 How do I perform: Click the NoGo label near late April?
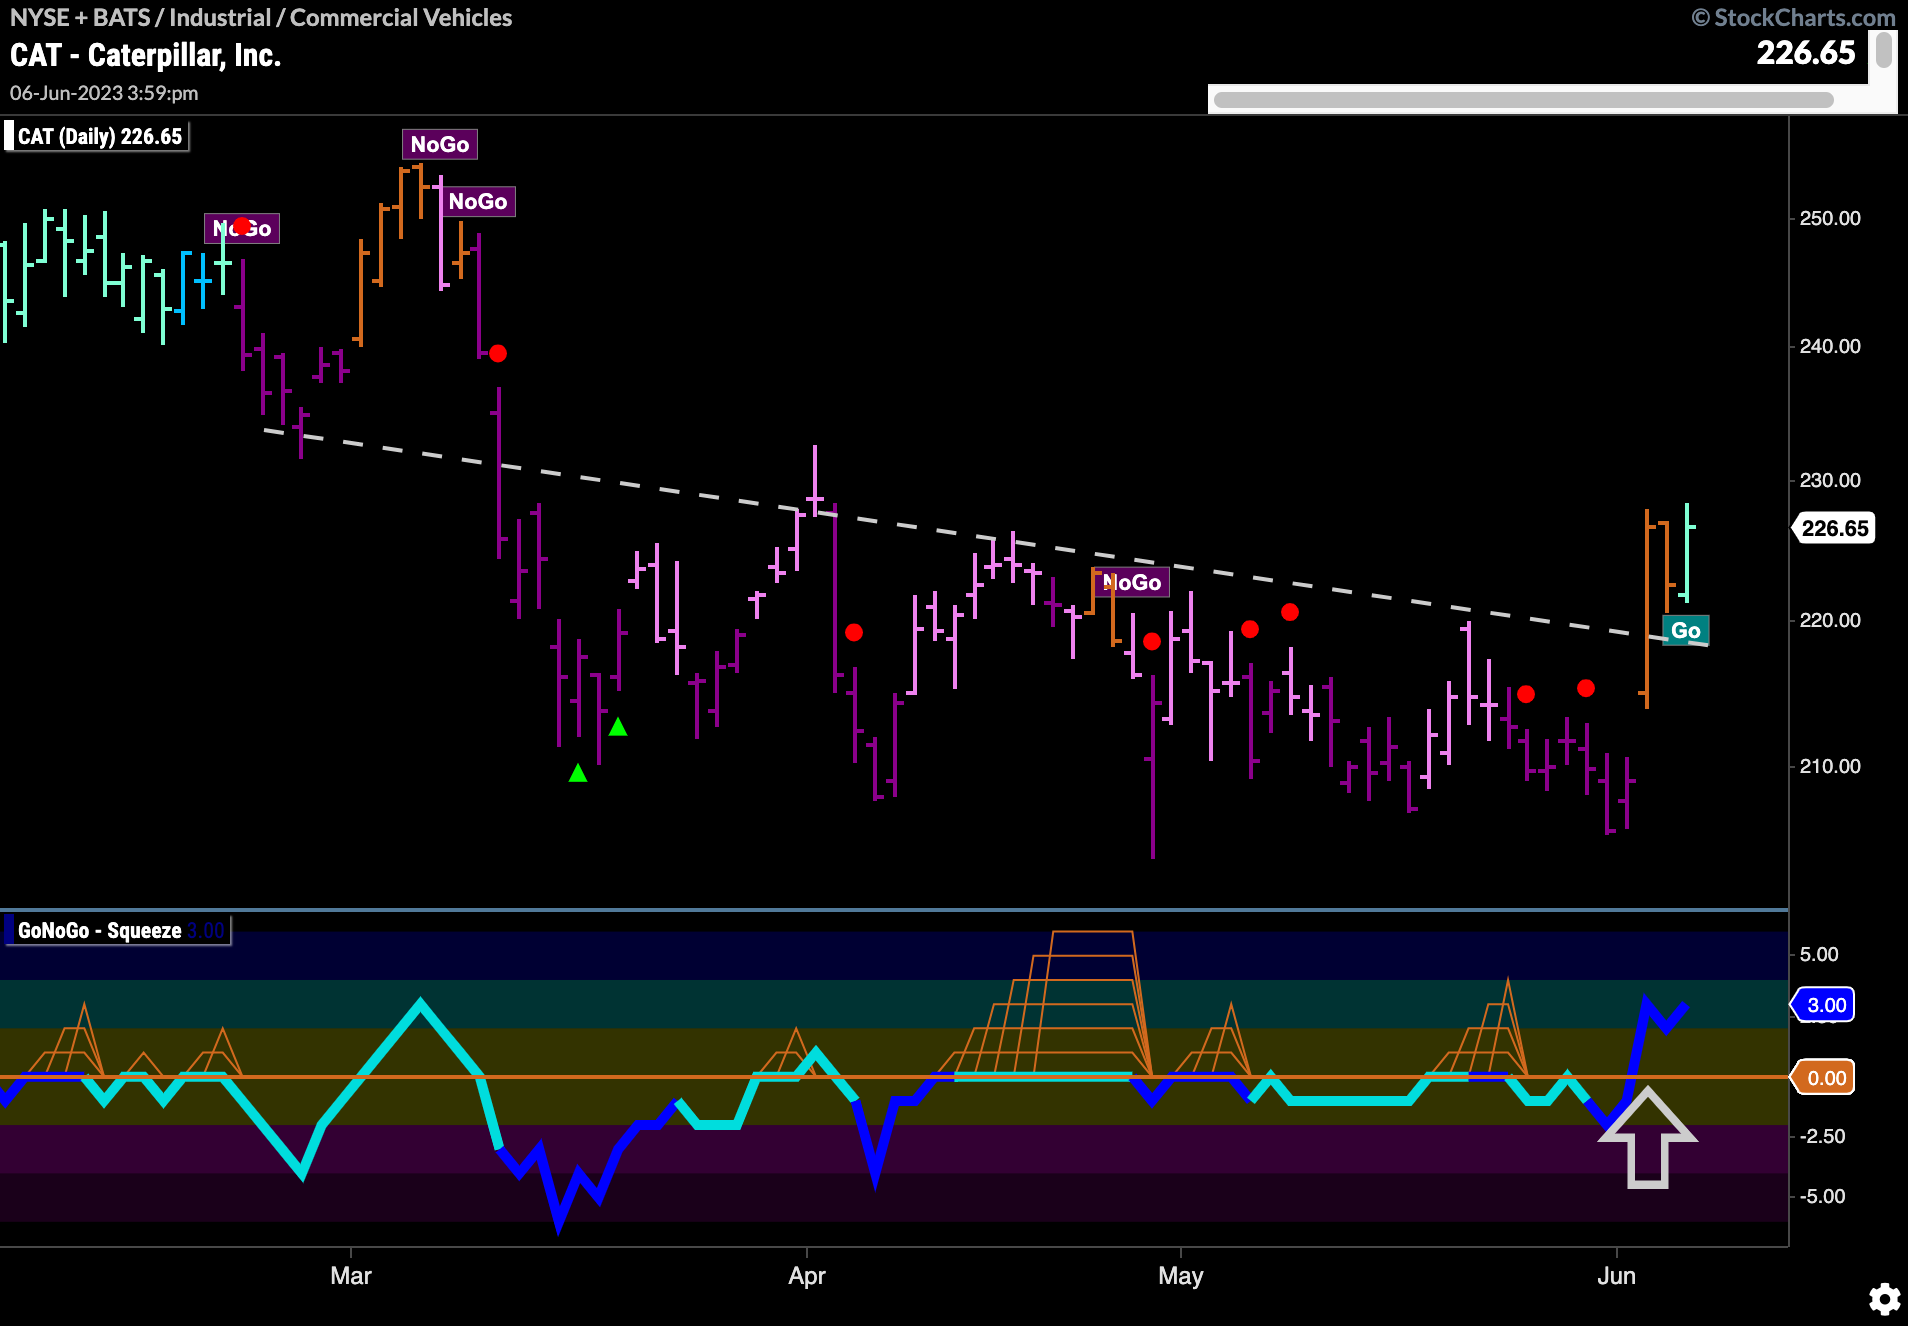[1132, 582]
